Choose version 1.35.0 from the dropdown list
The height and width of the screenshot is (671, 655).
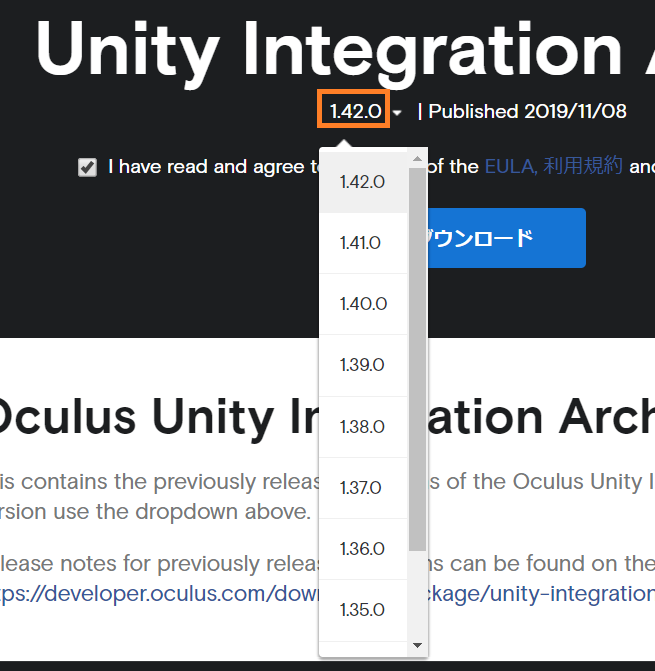(363, 610)
